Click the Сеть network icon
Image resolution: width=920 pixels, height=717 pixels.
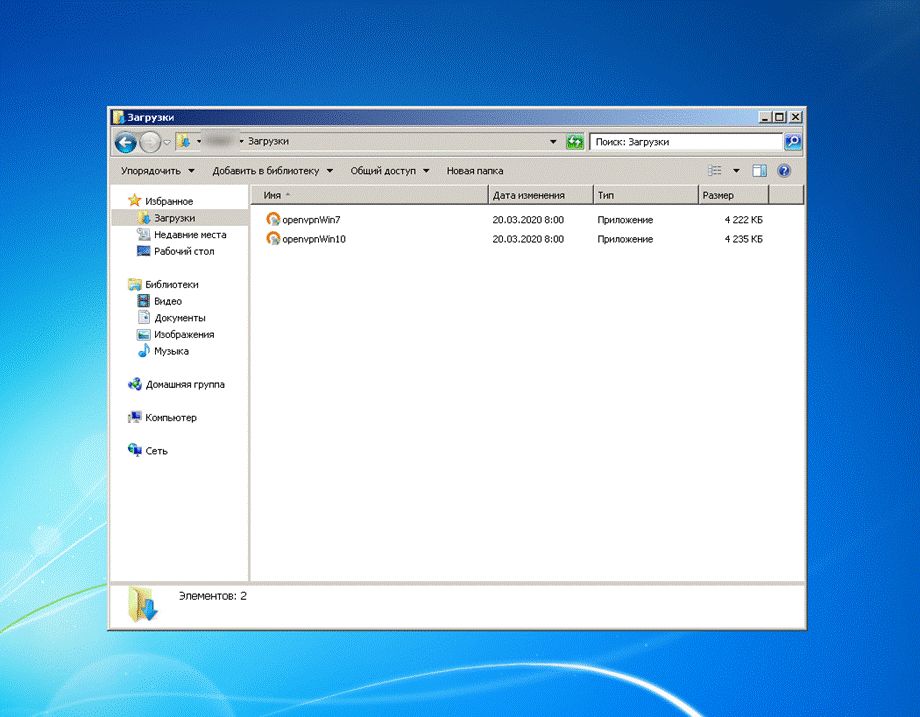click(x=135, y=450)
